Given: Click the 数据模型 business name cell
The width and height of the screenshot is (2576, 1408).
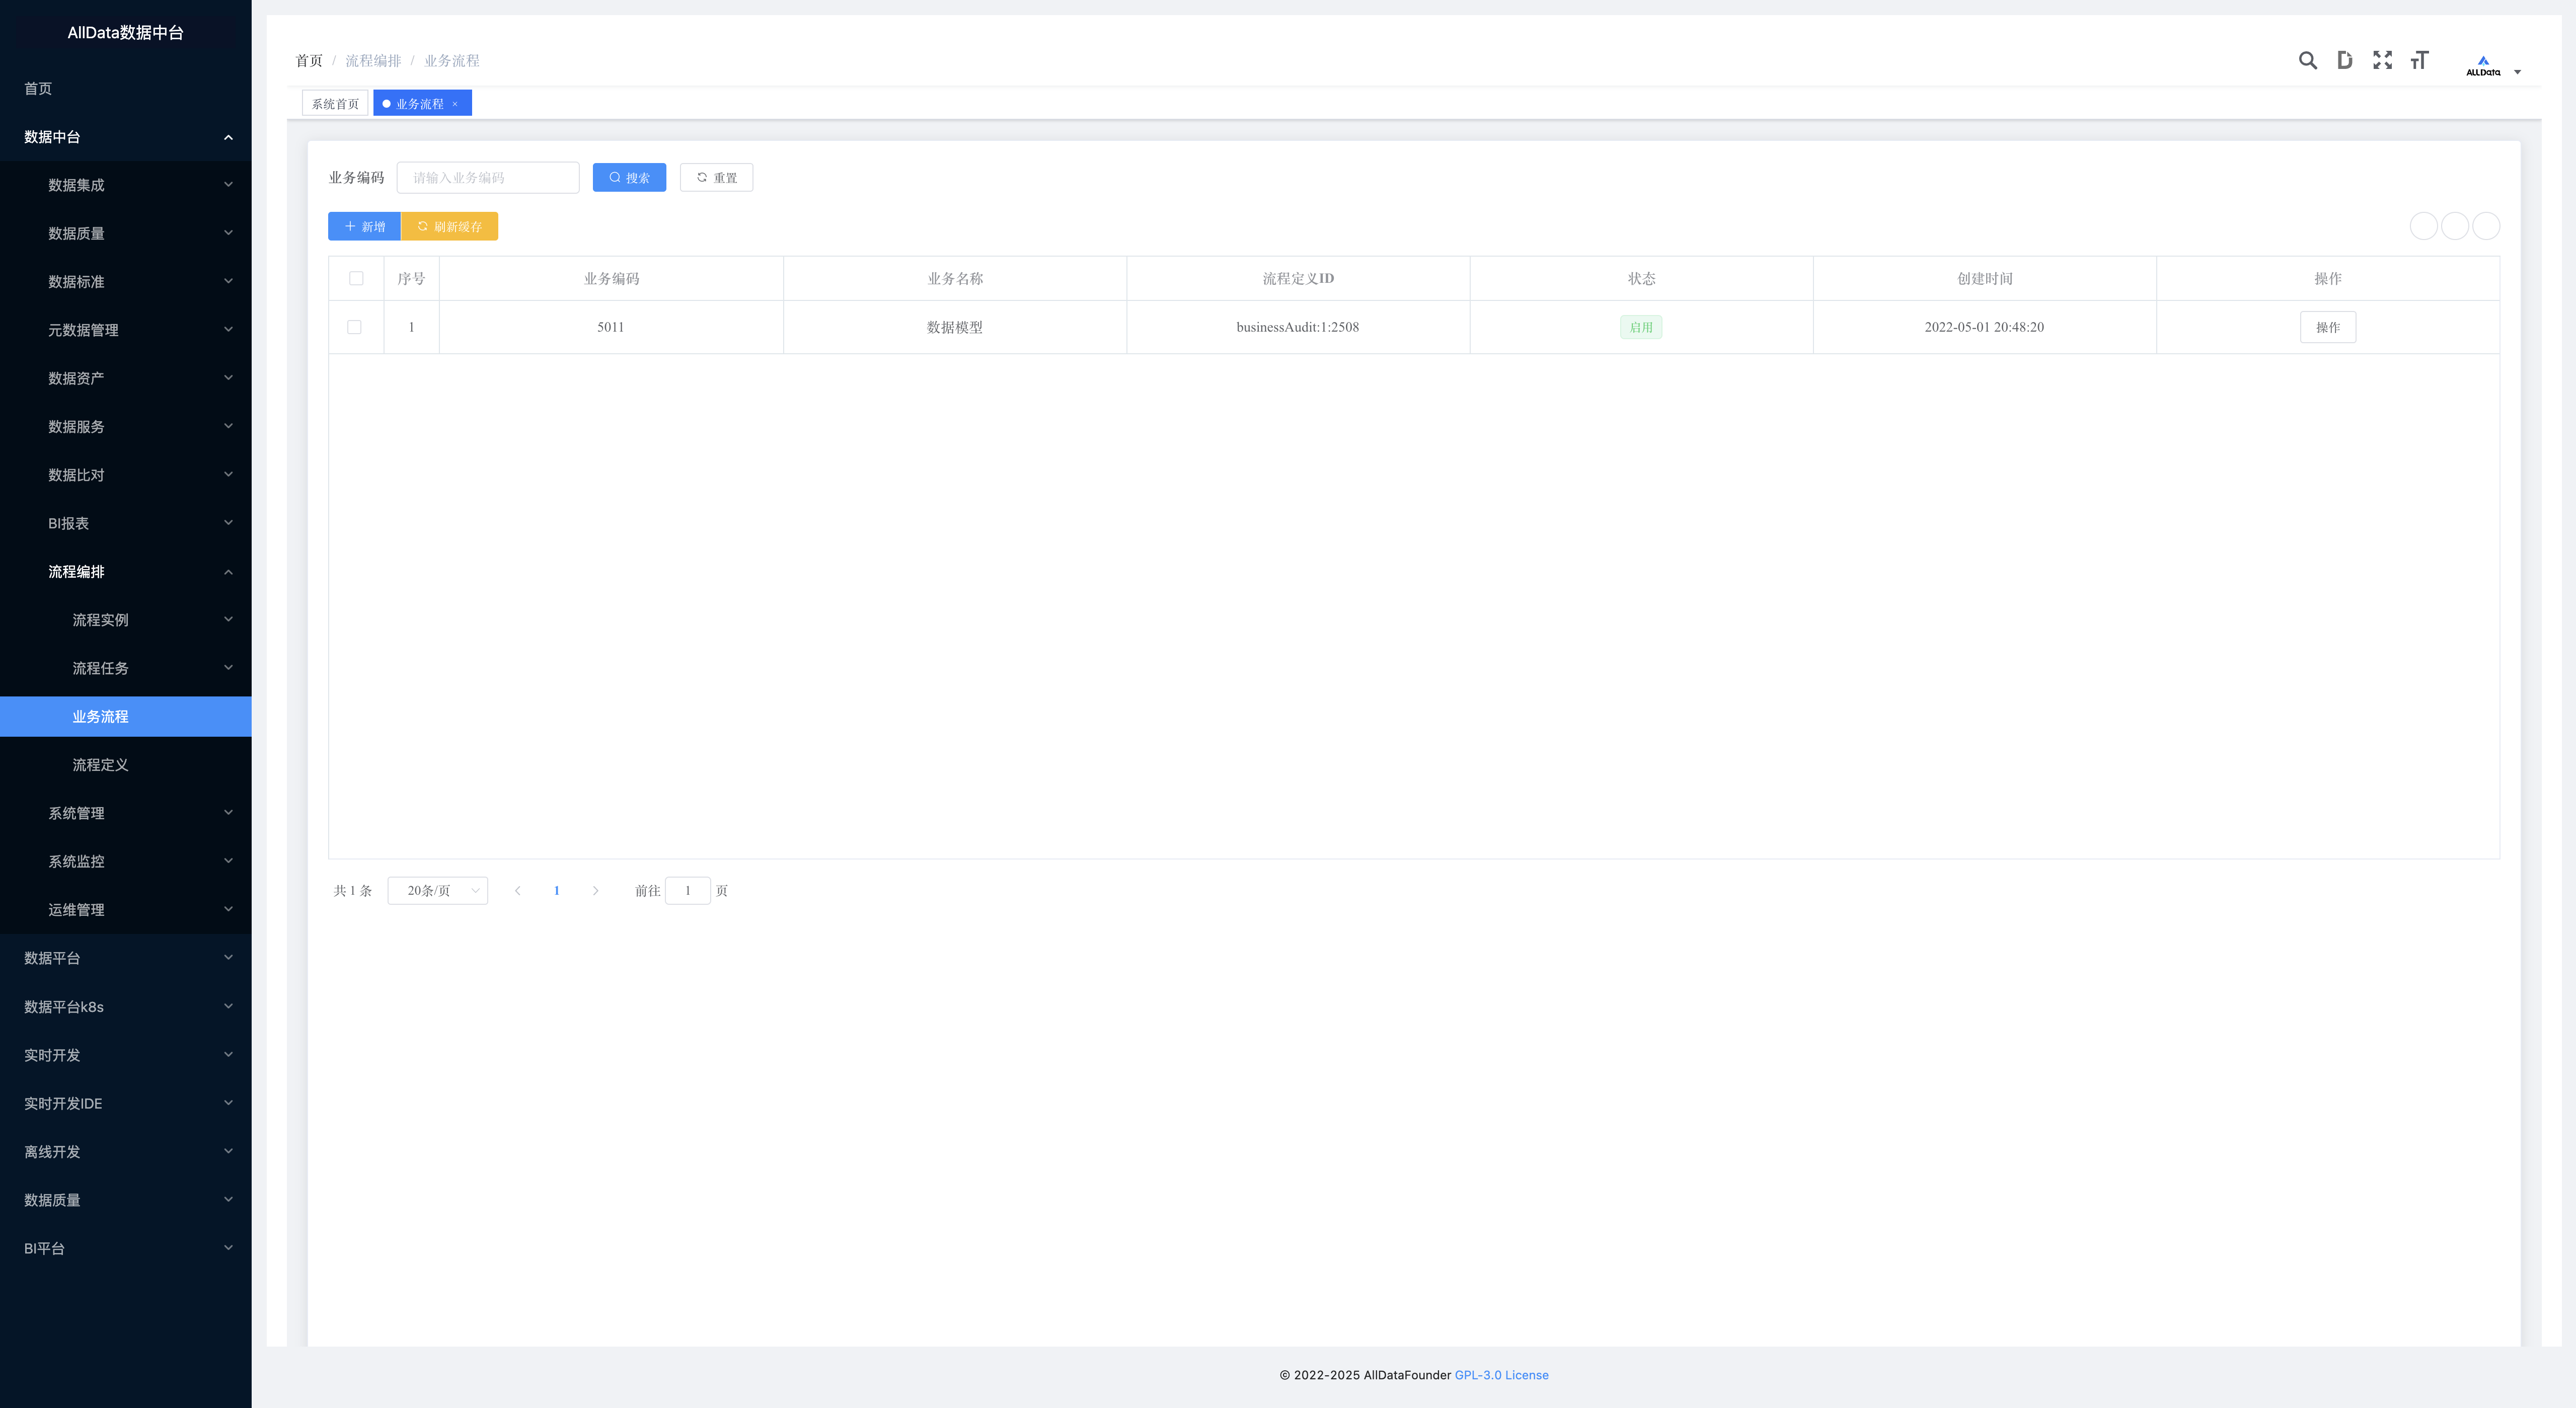Looking at the screenshot, I should [x=954, y=327].
